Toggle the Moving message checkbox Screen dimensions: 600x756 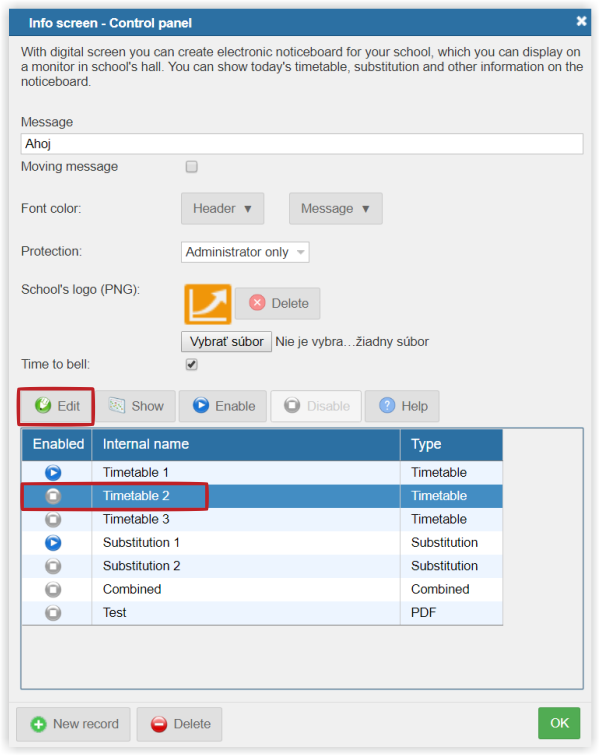192,167
